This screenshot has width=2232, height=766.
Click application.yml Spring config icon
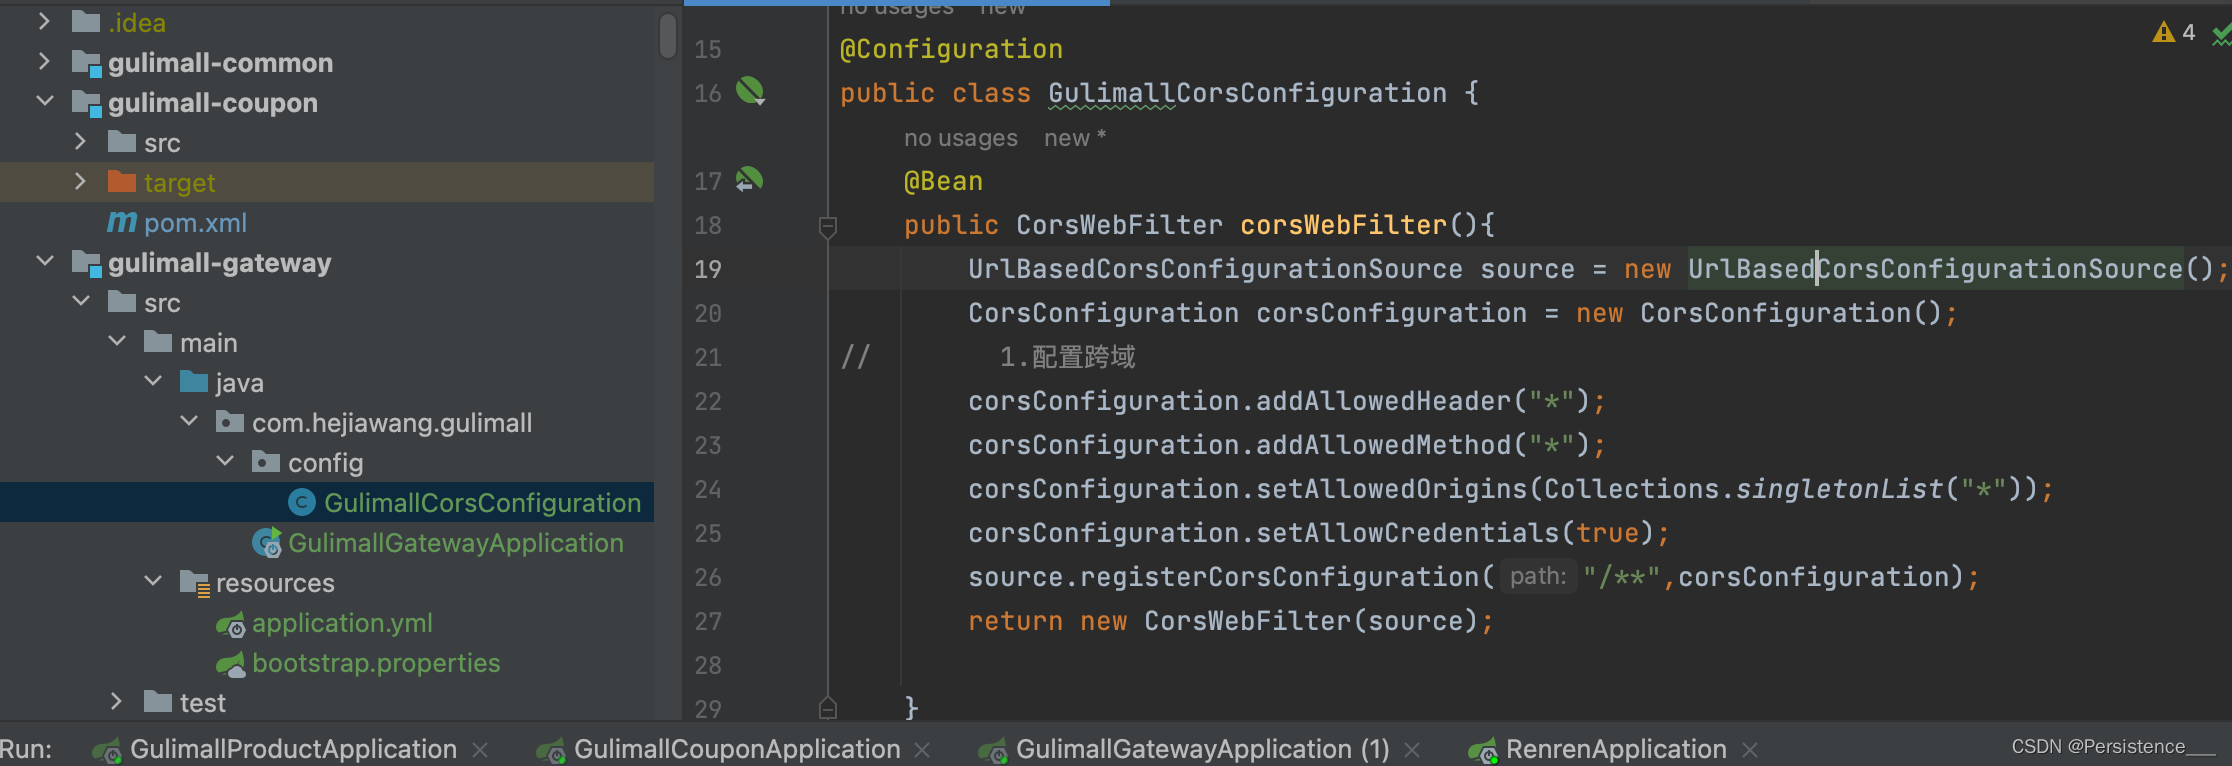(231, 625)
